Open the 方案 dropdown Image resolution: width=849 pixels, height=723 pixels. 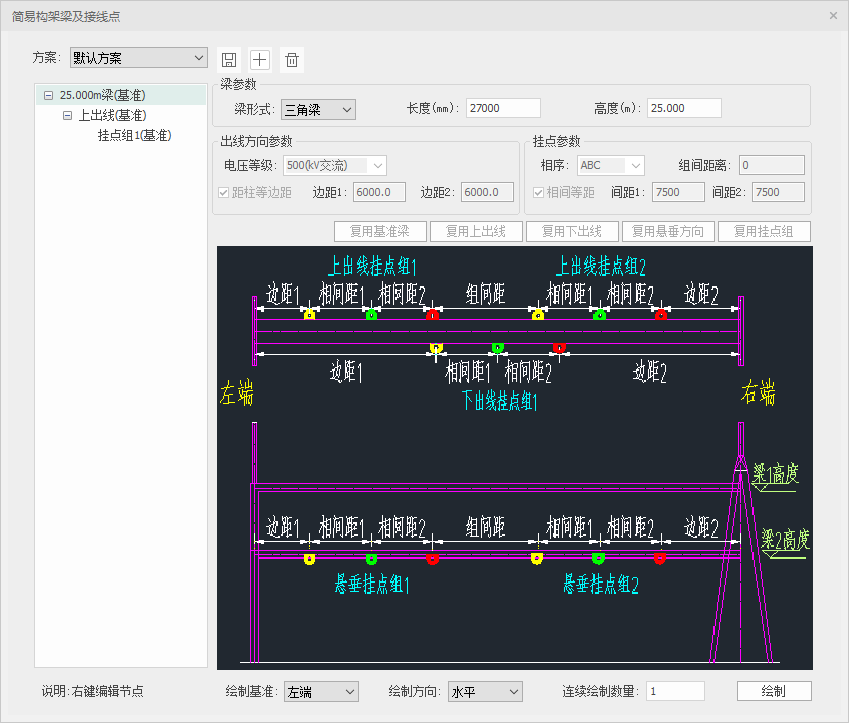[138, 58]
